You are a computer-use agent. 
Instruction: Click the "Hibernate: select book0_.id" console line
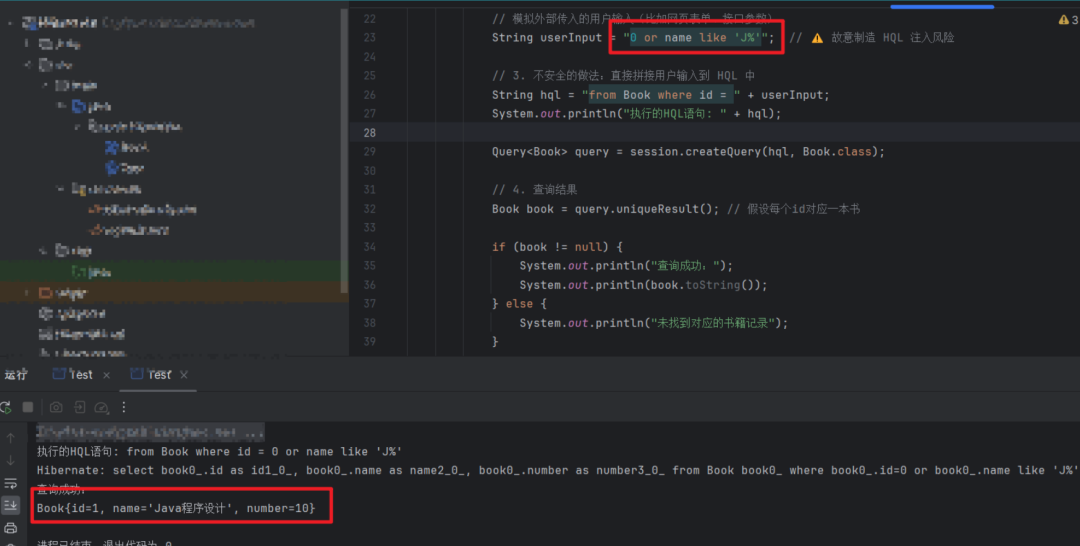(557, 471)
